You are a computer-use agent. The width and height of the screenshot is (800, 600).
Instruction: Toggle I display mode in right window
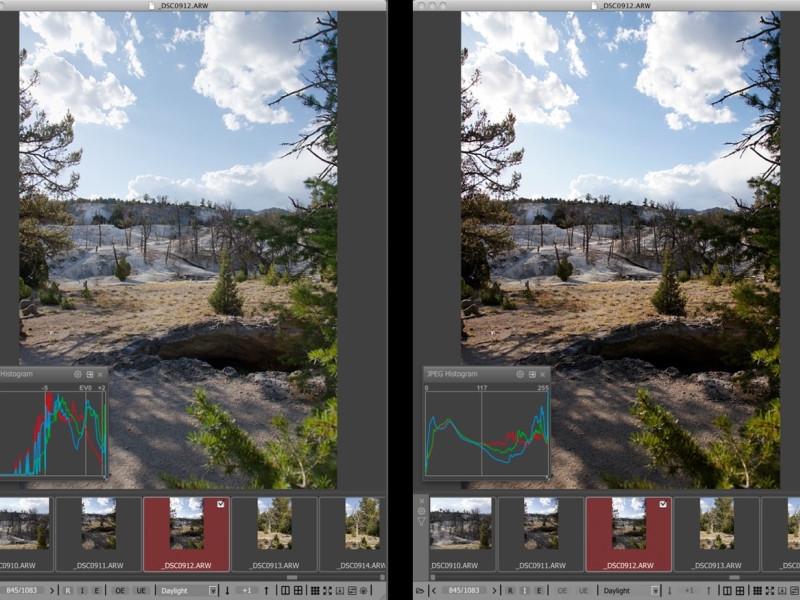[524, 590]
